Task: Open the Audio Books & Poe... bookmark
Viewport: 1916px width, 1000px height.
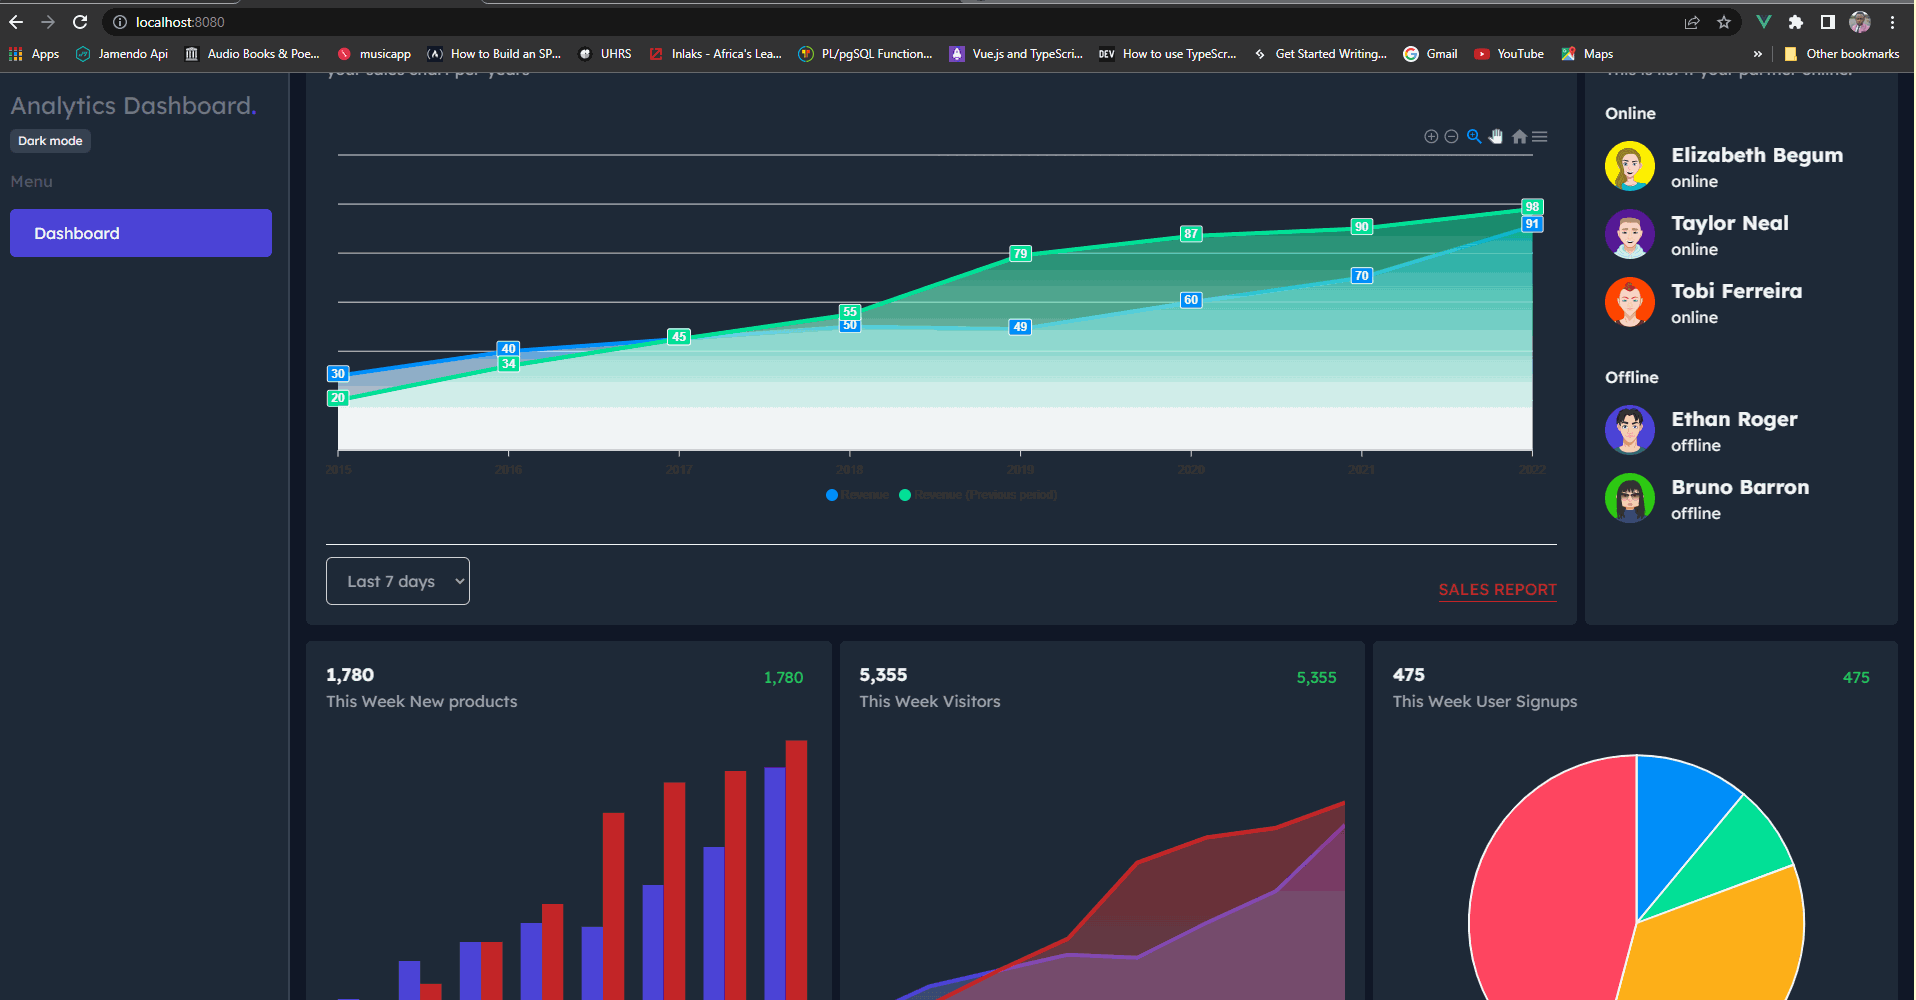Action: click(252, 54)
